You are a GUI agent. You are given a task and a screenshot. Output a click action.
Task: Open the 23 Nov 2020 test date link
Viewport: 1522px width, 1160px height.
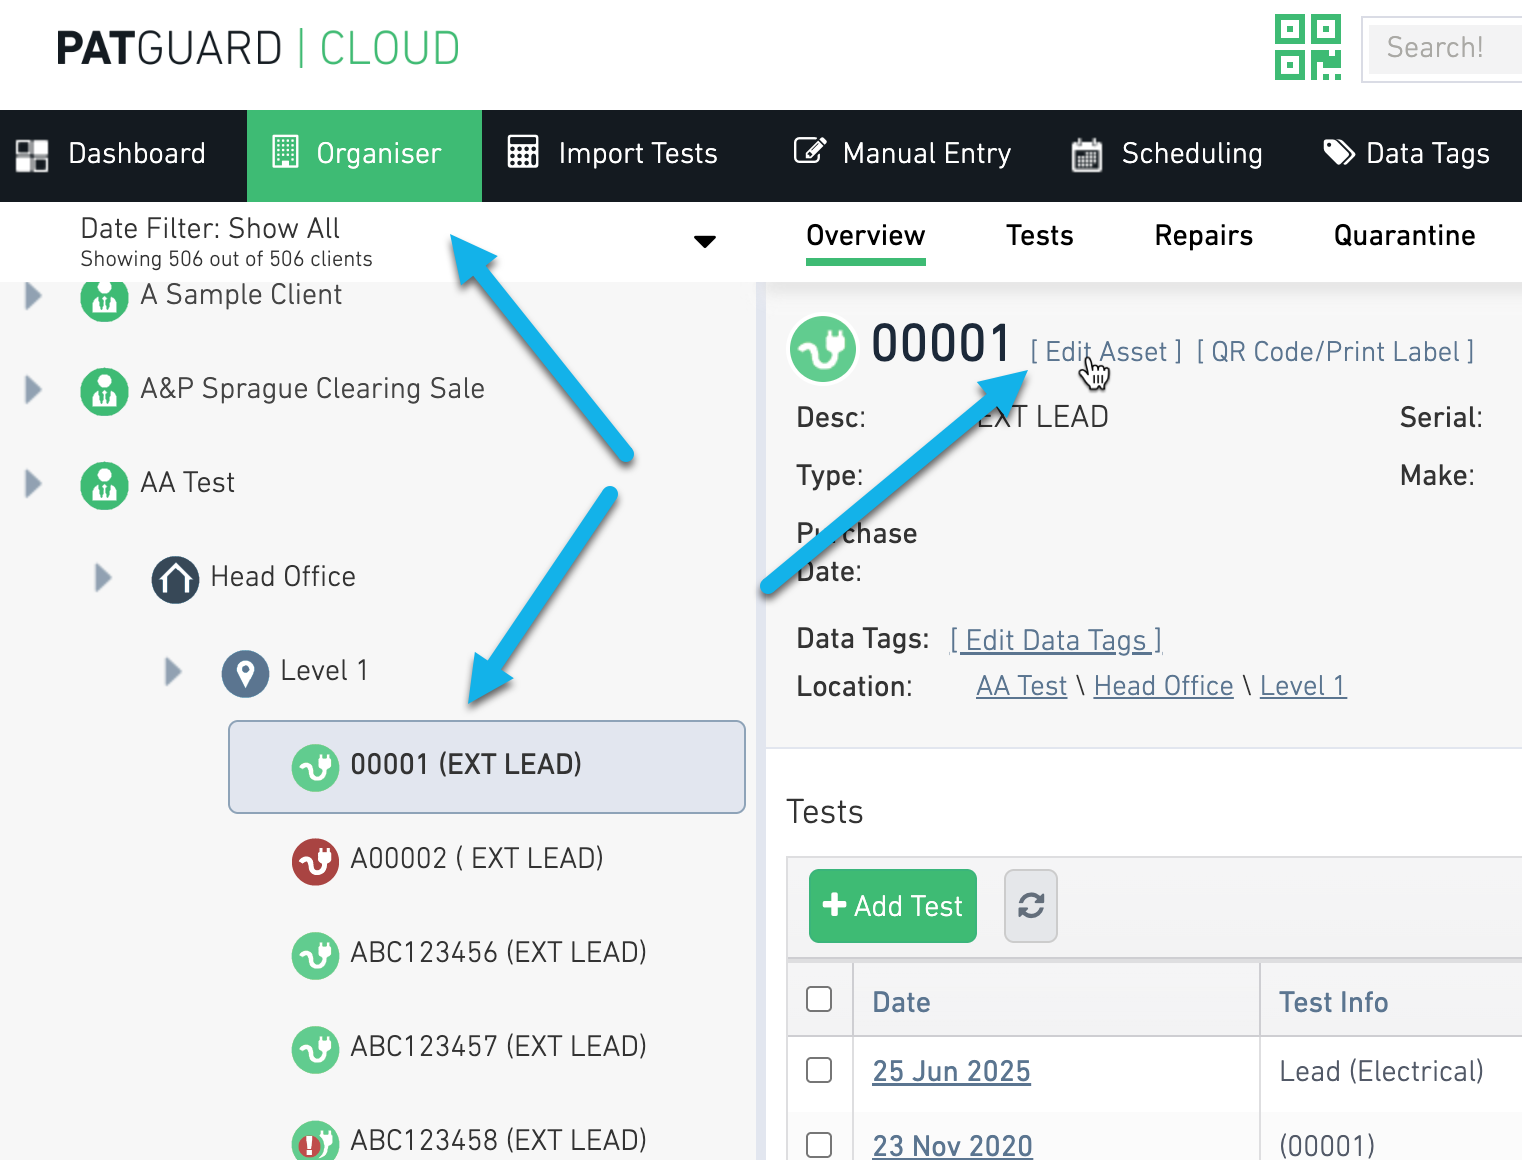(952, 1145)
